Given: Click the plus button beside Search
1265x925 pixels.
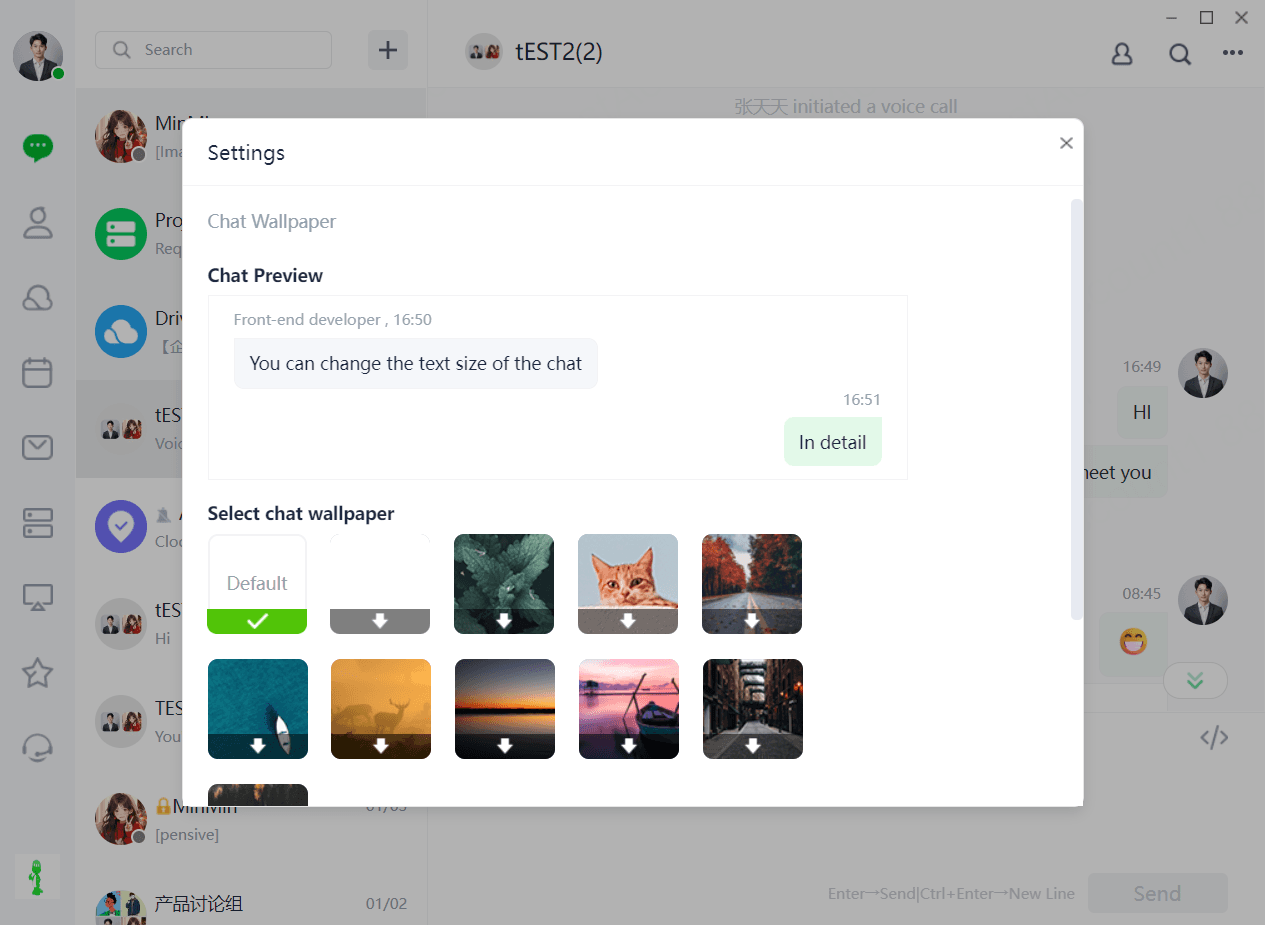Looking at the screenshot, I should click(388, 50).
